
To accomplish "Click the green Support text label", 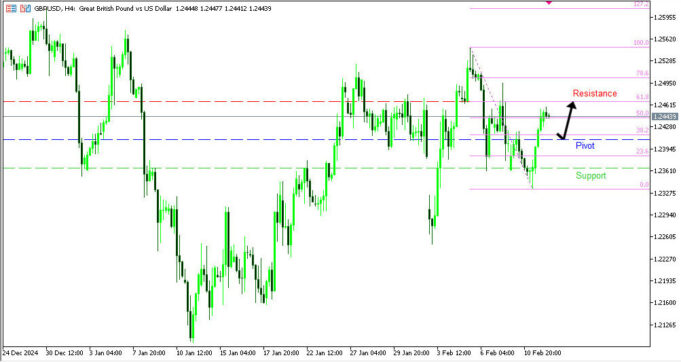I will pyautogui.click(x=591, y=175).
